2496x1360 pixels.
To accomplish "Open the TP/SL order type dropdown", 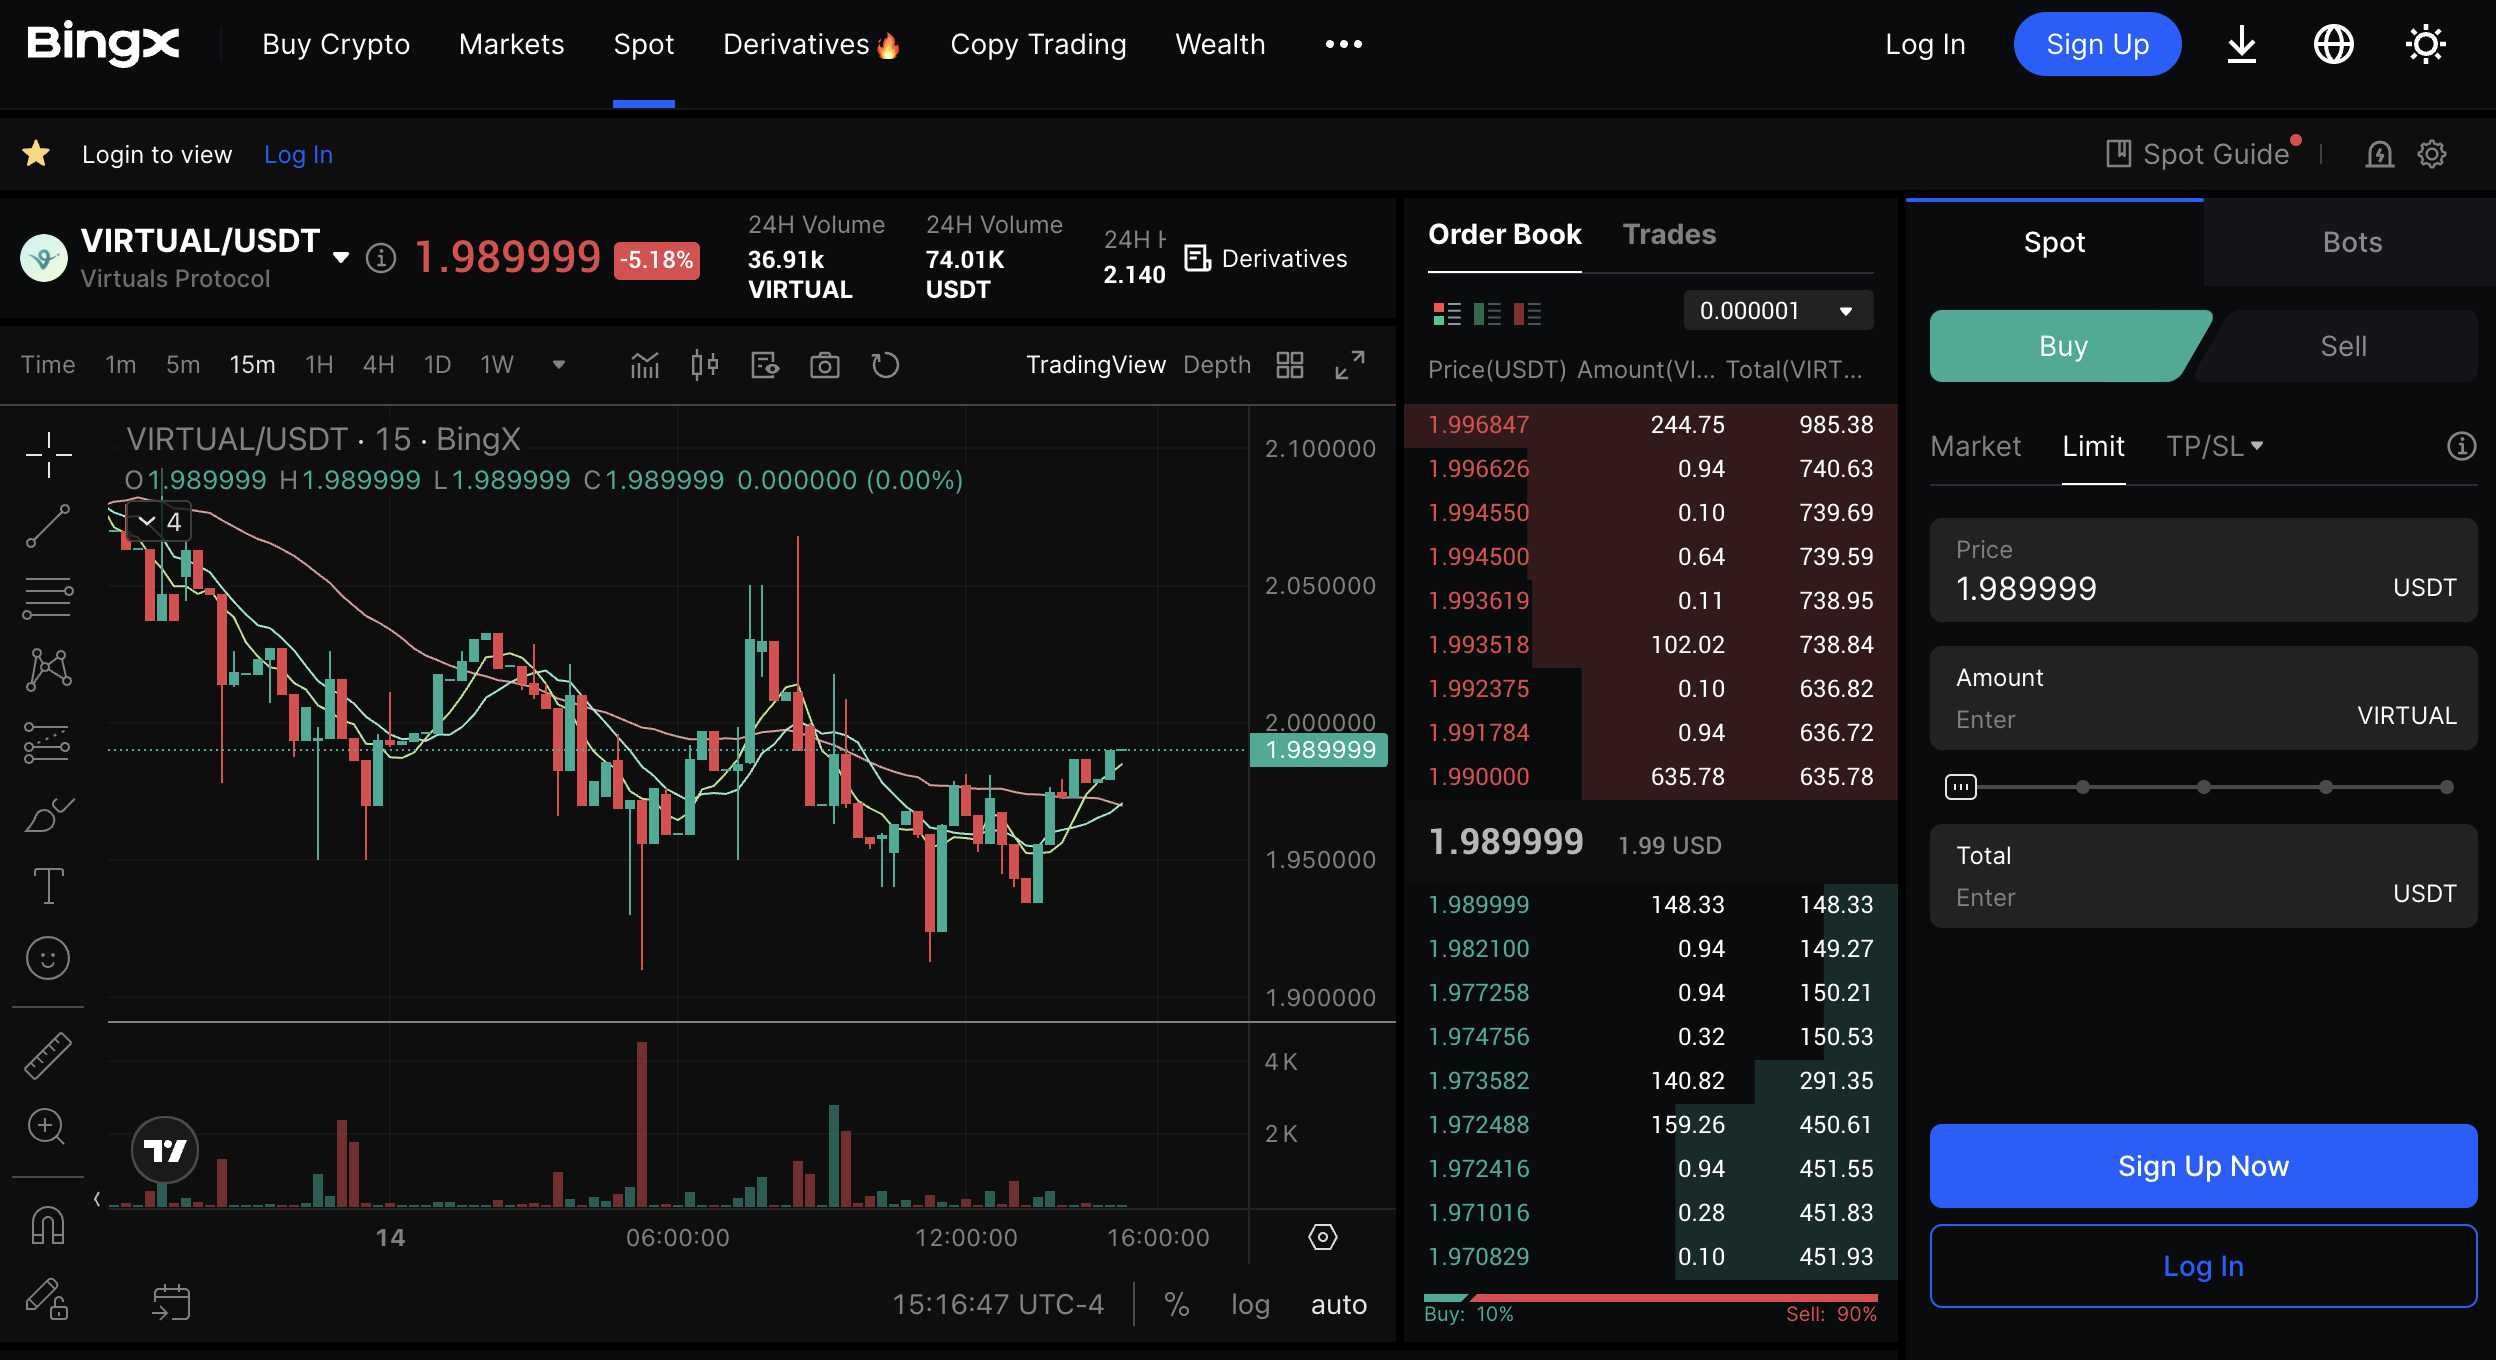I will tap(2214, 446).
